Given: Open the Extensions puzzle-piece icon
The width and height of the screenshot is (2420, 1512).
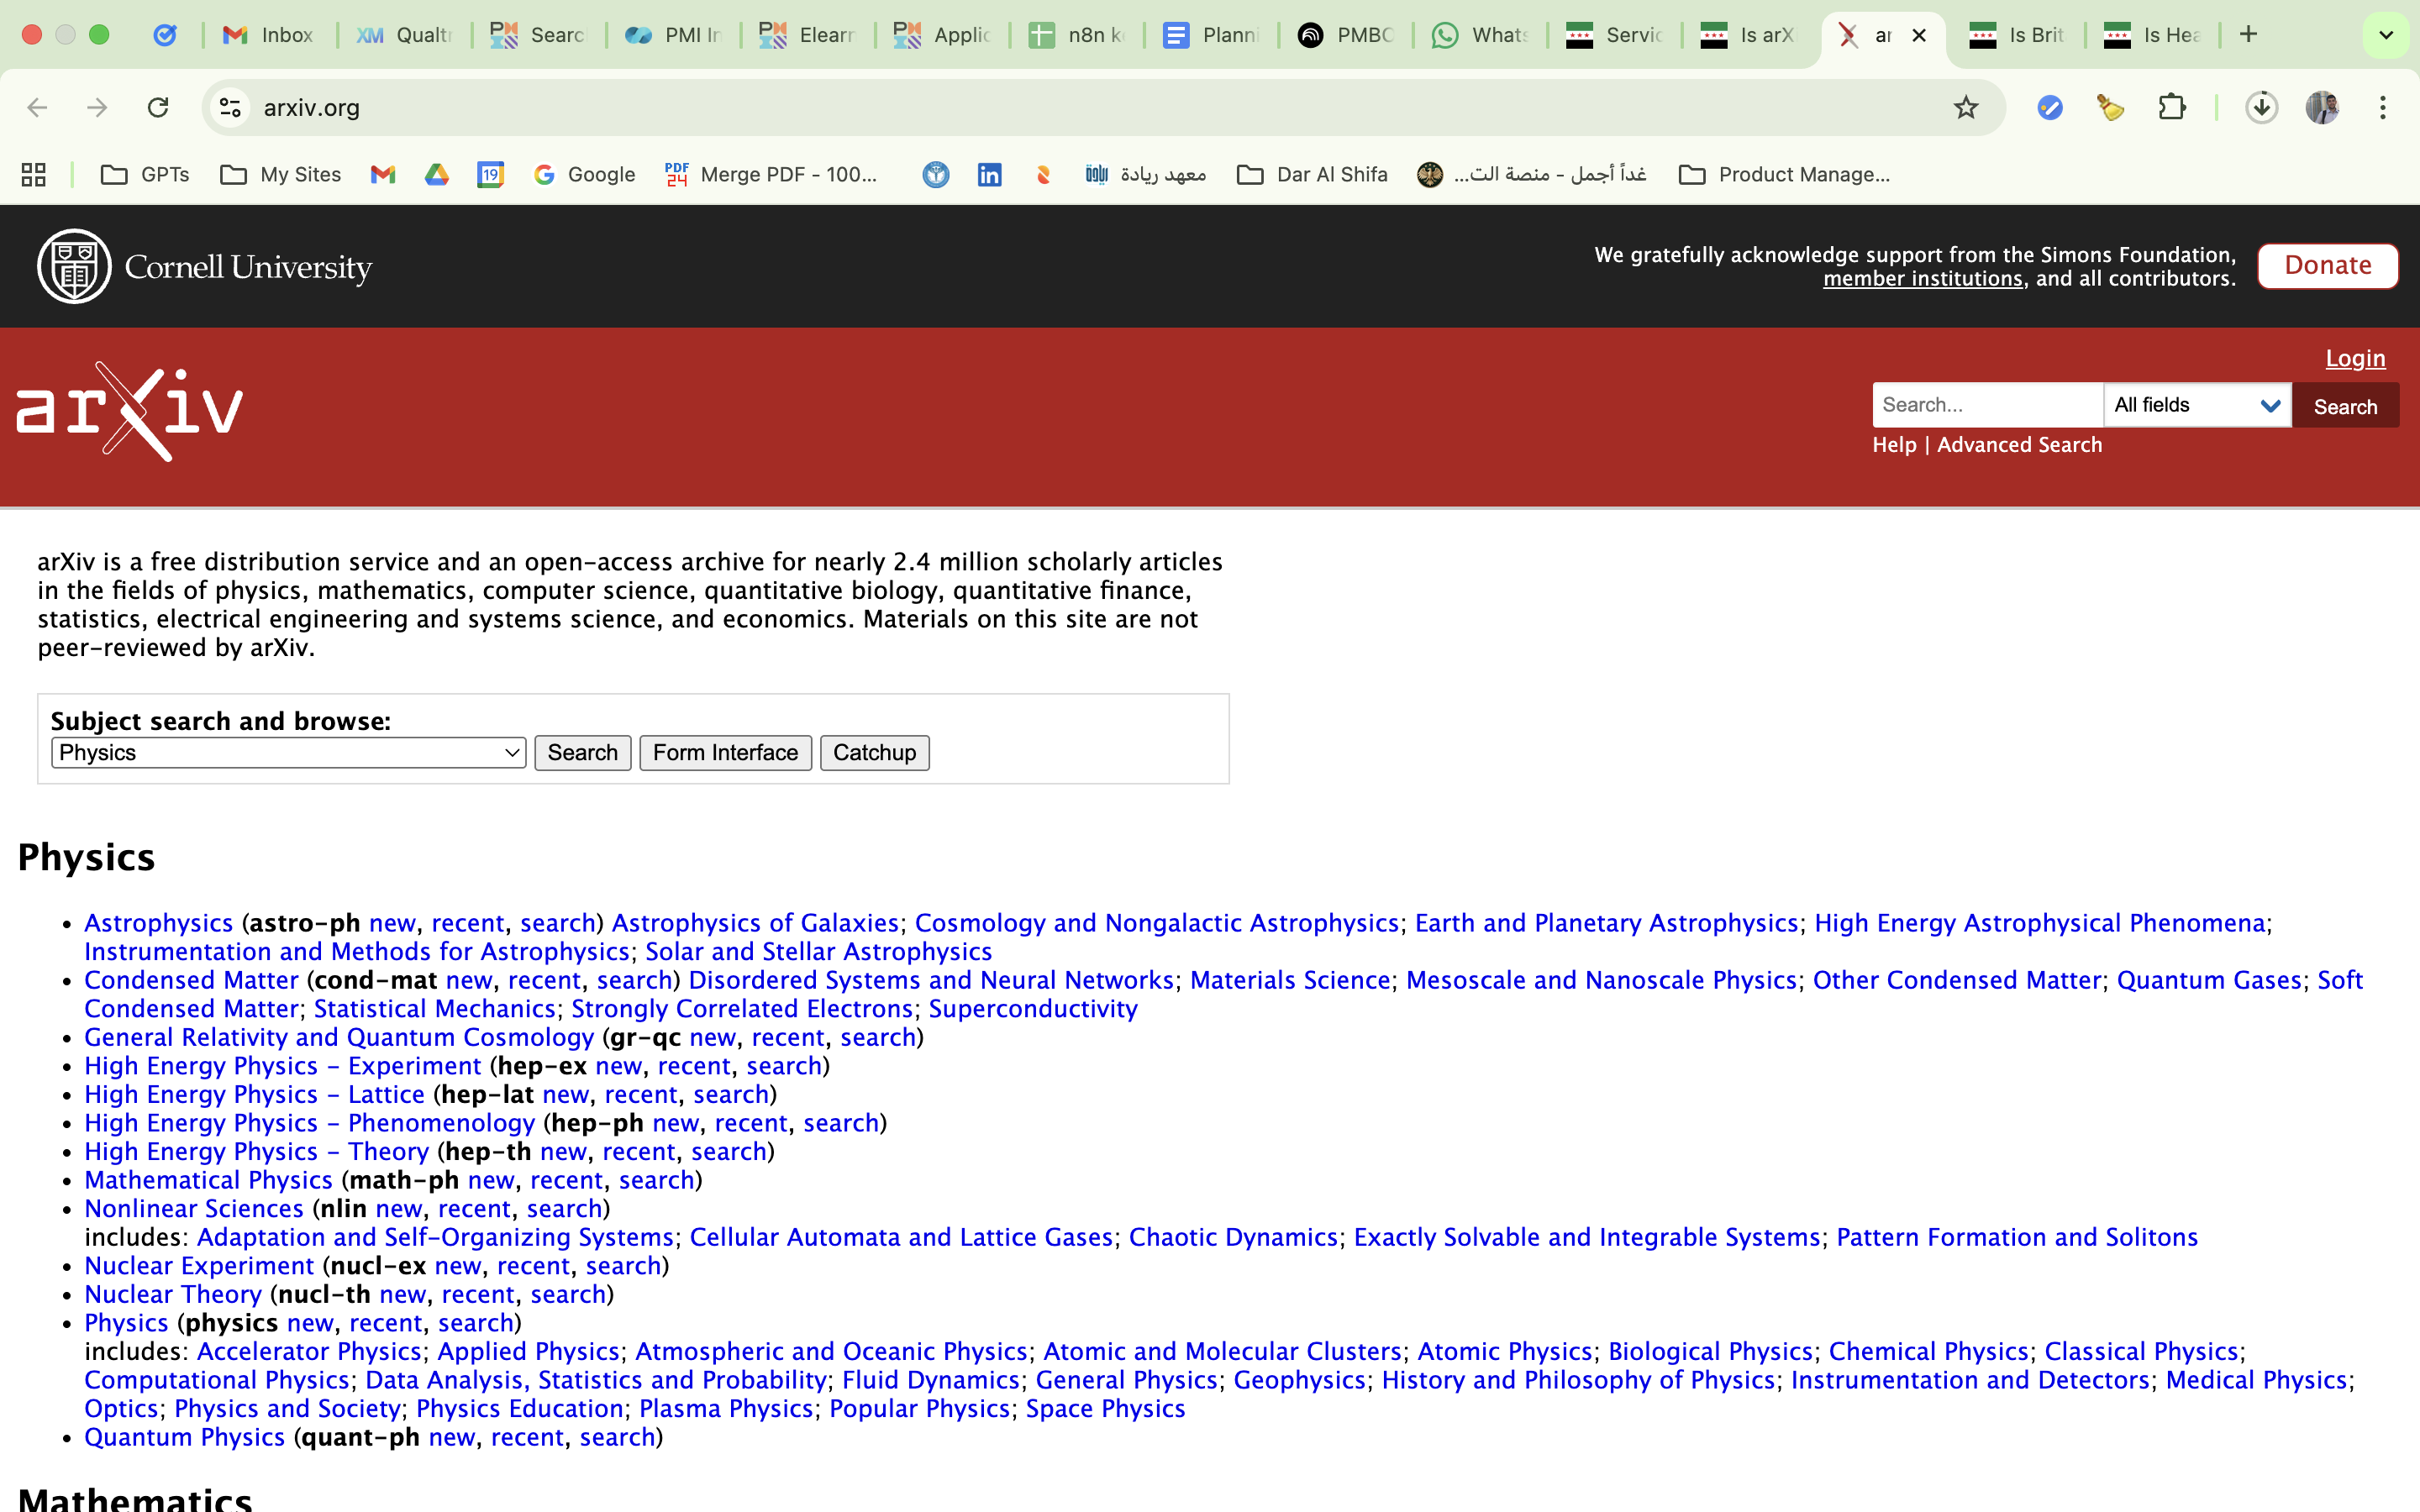Looking at the screenshot, I should [2171, 108].
